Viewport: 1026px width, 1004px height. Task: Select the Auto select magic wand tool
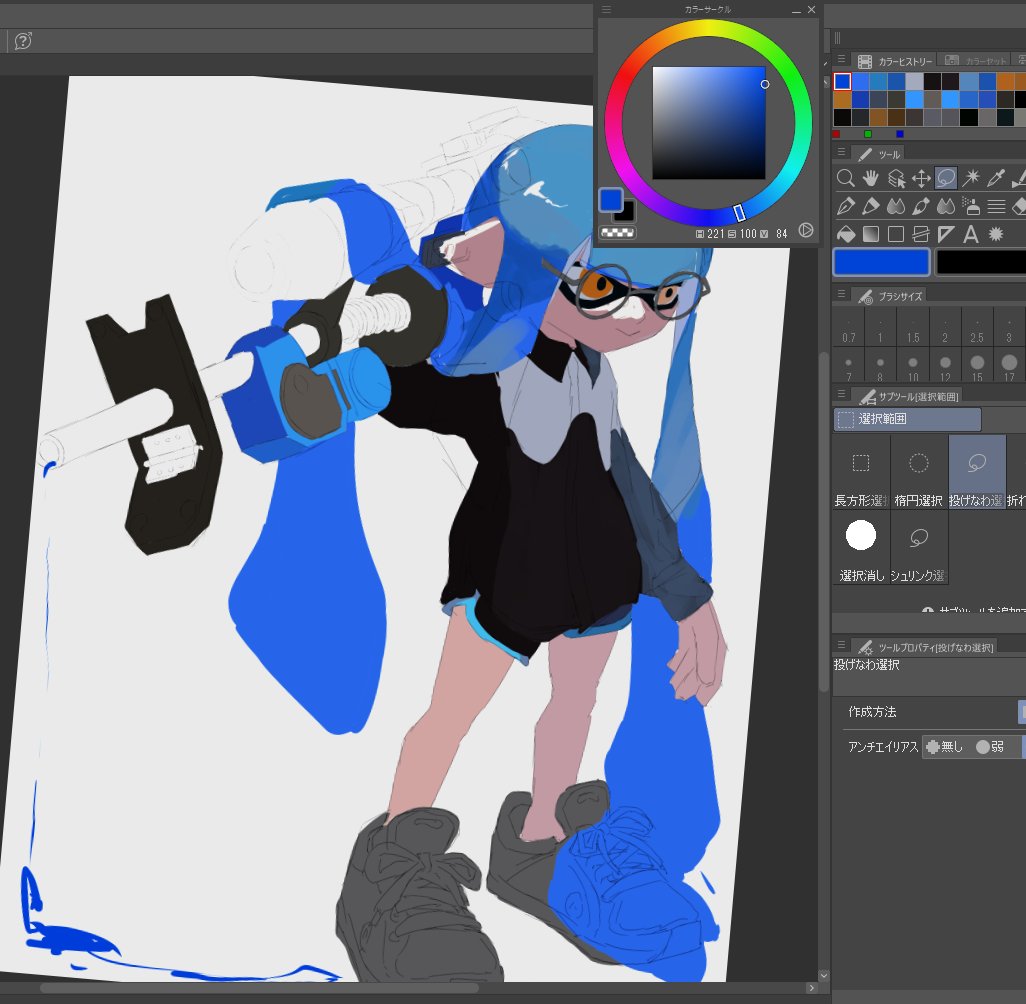[x=971, y=178]
